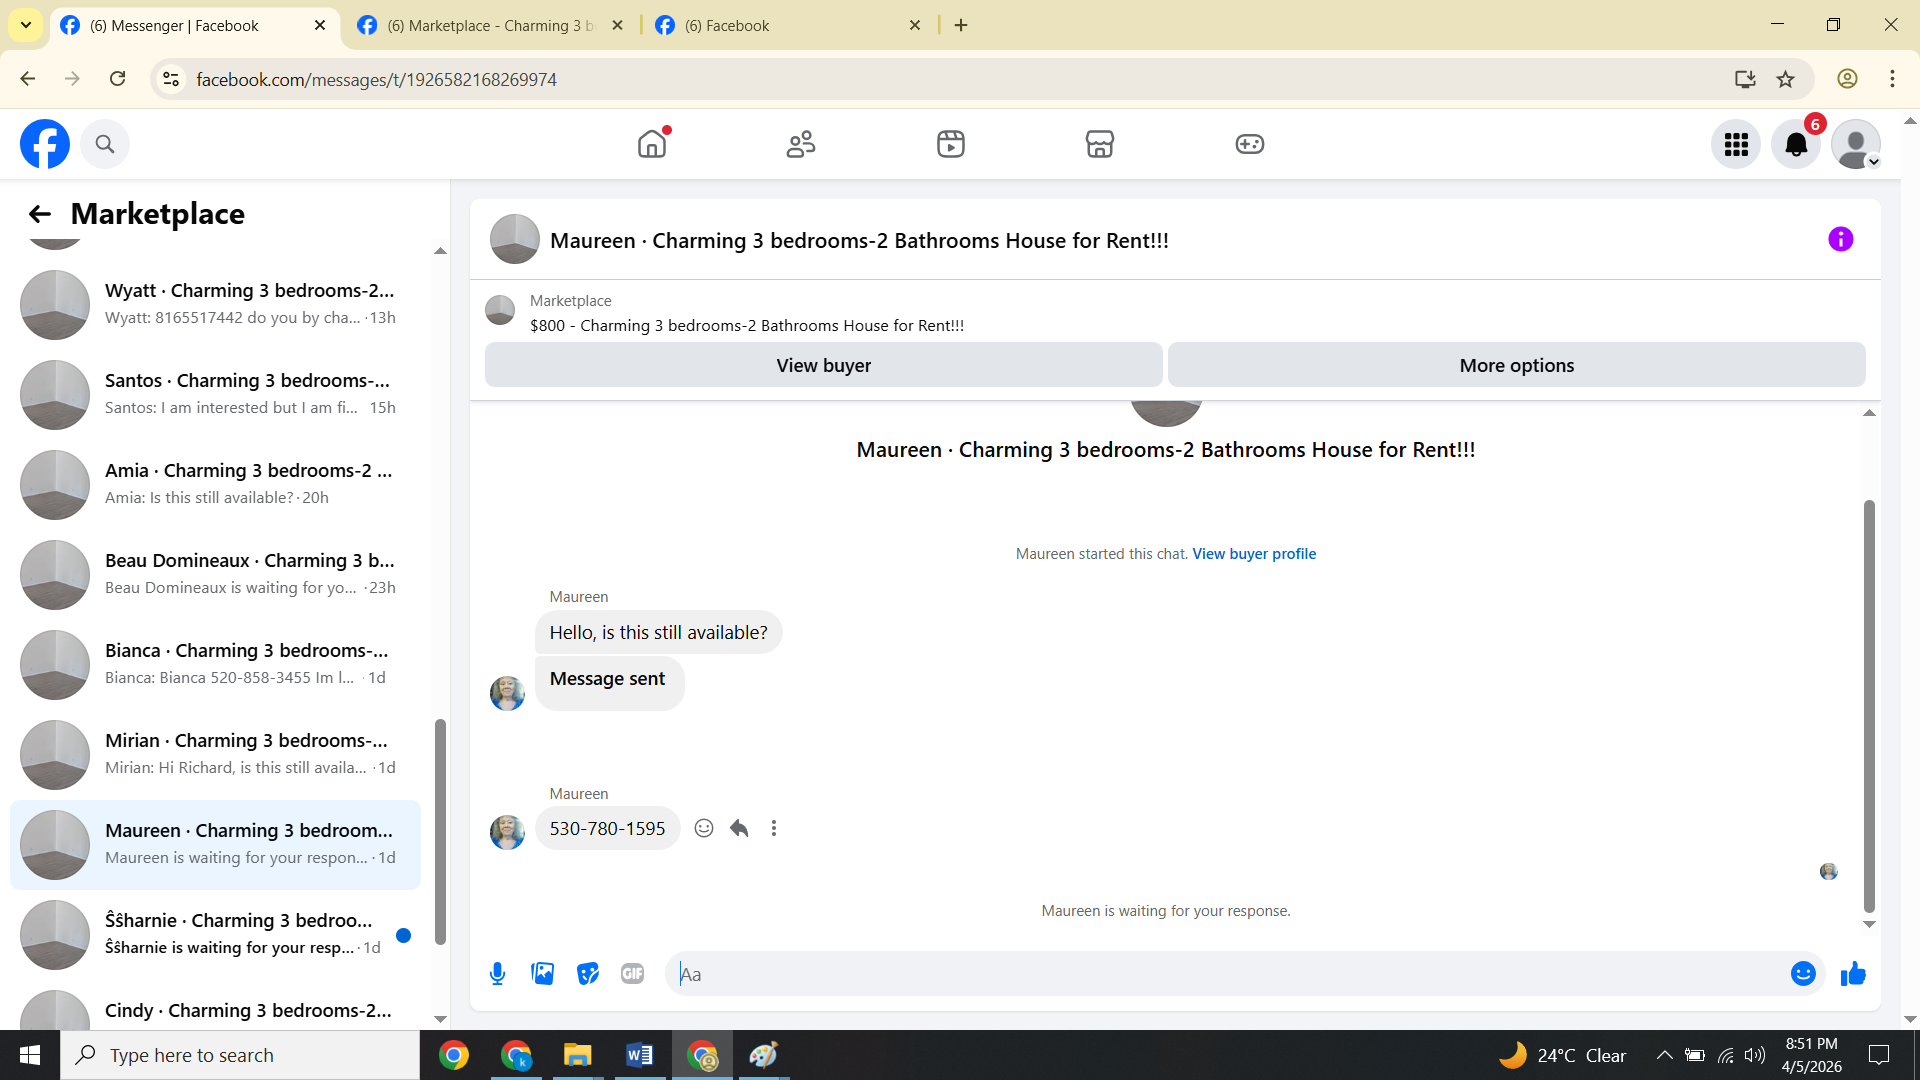Attach a photo using the image icon
This screenshot has width=1920, height=1080.
[x=542, y=974]
